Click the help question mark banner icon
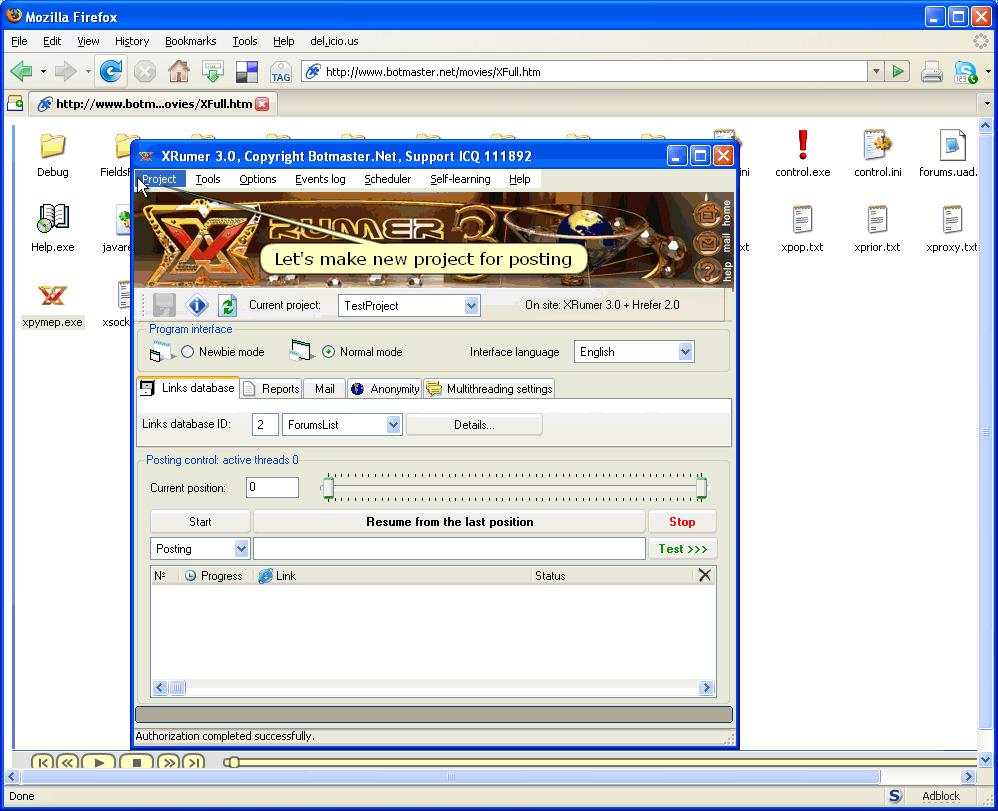 click(x=708, y=271)
